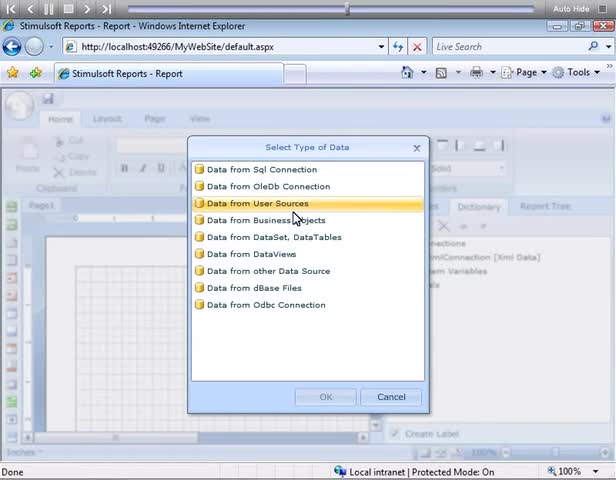Refresh the page in Internet Explorer

pos(398,47)
